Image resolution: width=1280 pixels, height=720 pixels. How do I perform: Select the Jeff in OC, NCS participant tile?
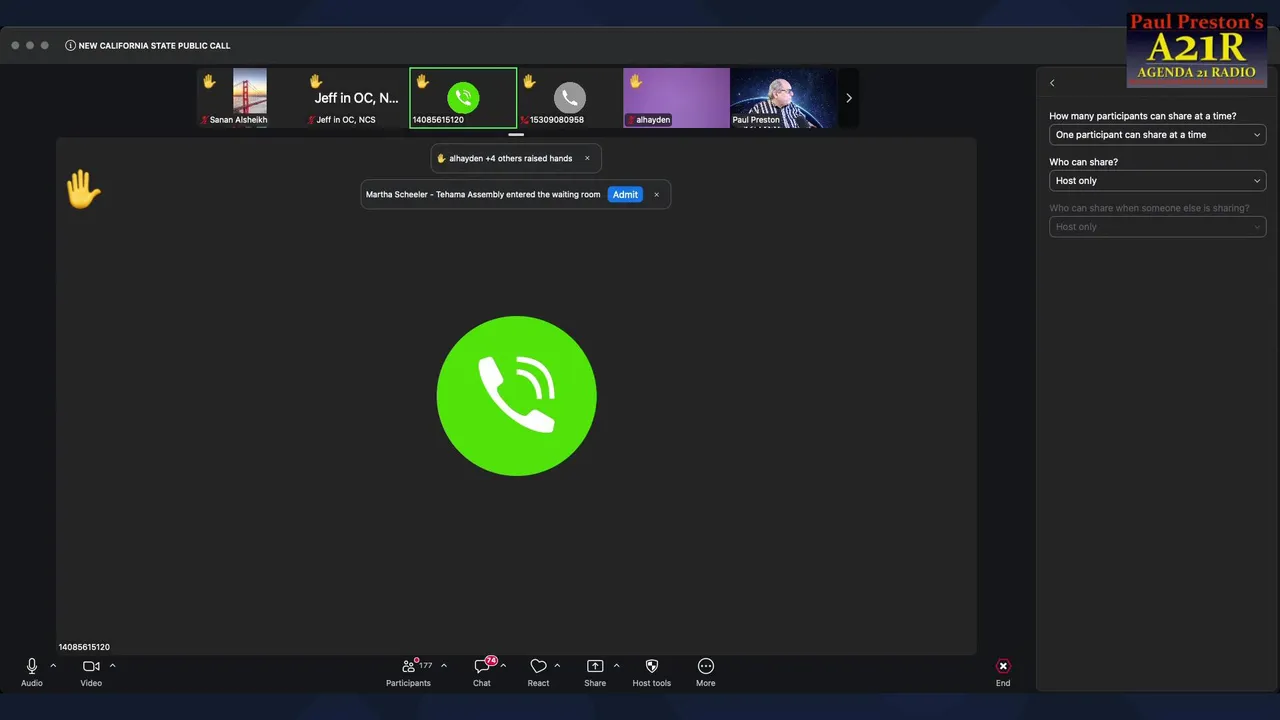(356, 98)
